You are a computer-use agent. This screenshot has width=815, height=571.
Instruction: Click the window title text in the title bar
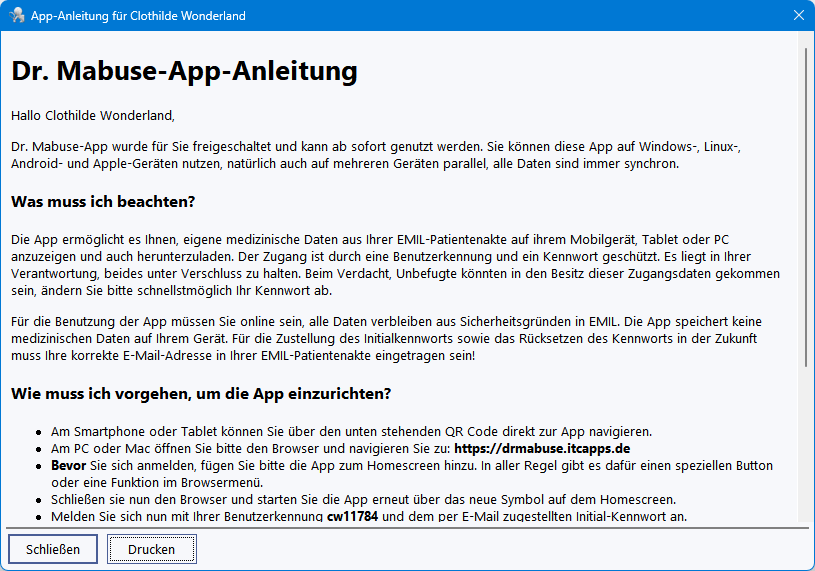(x=138, y=16)
